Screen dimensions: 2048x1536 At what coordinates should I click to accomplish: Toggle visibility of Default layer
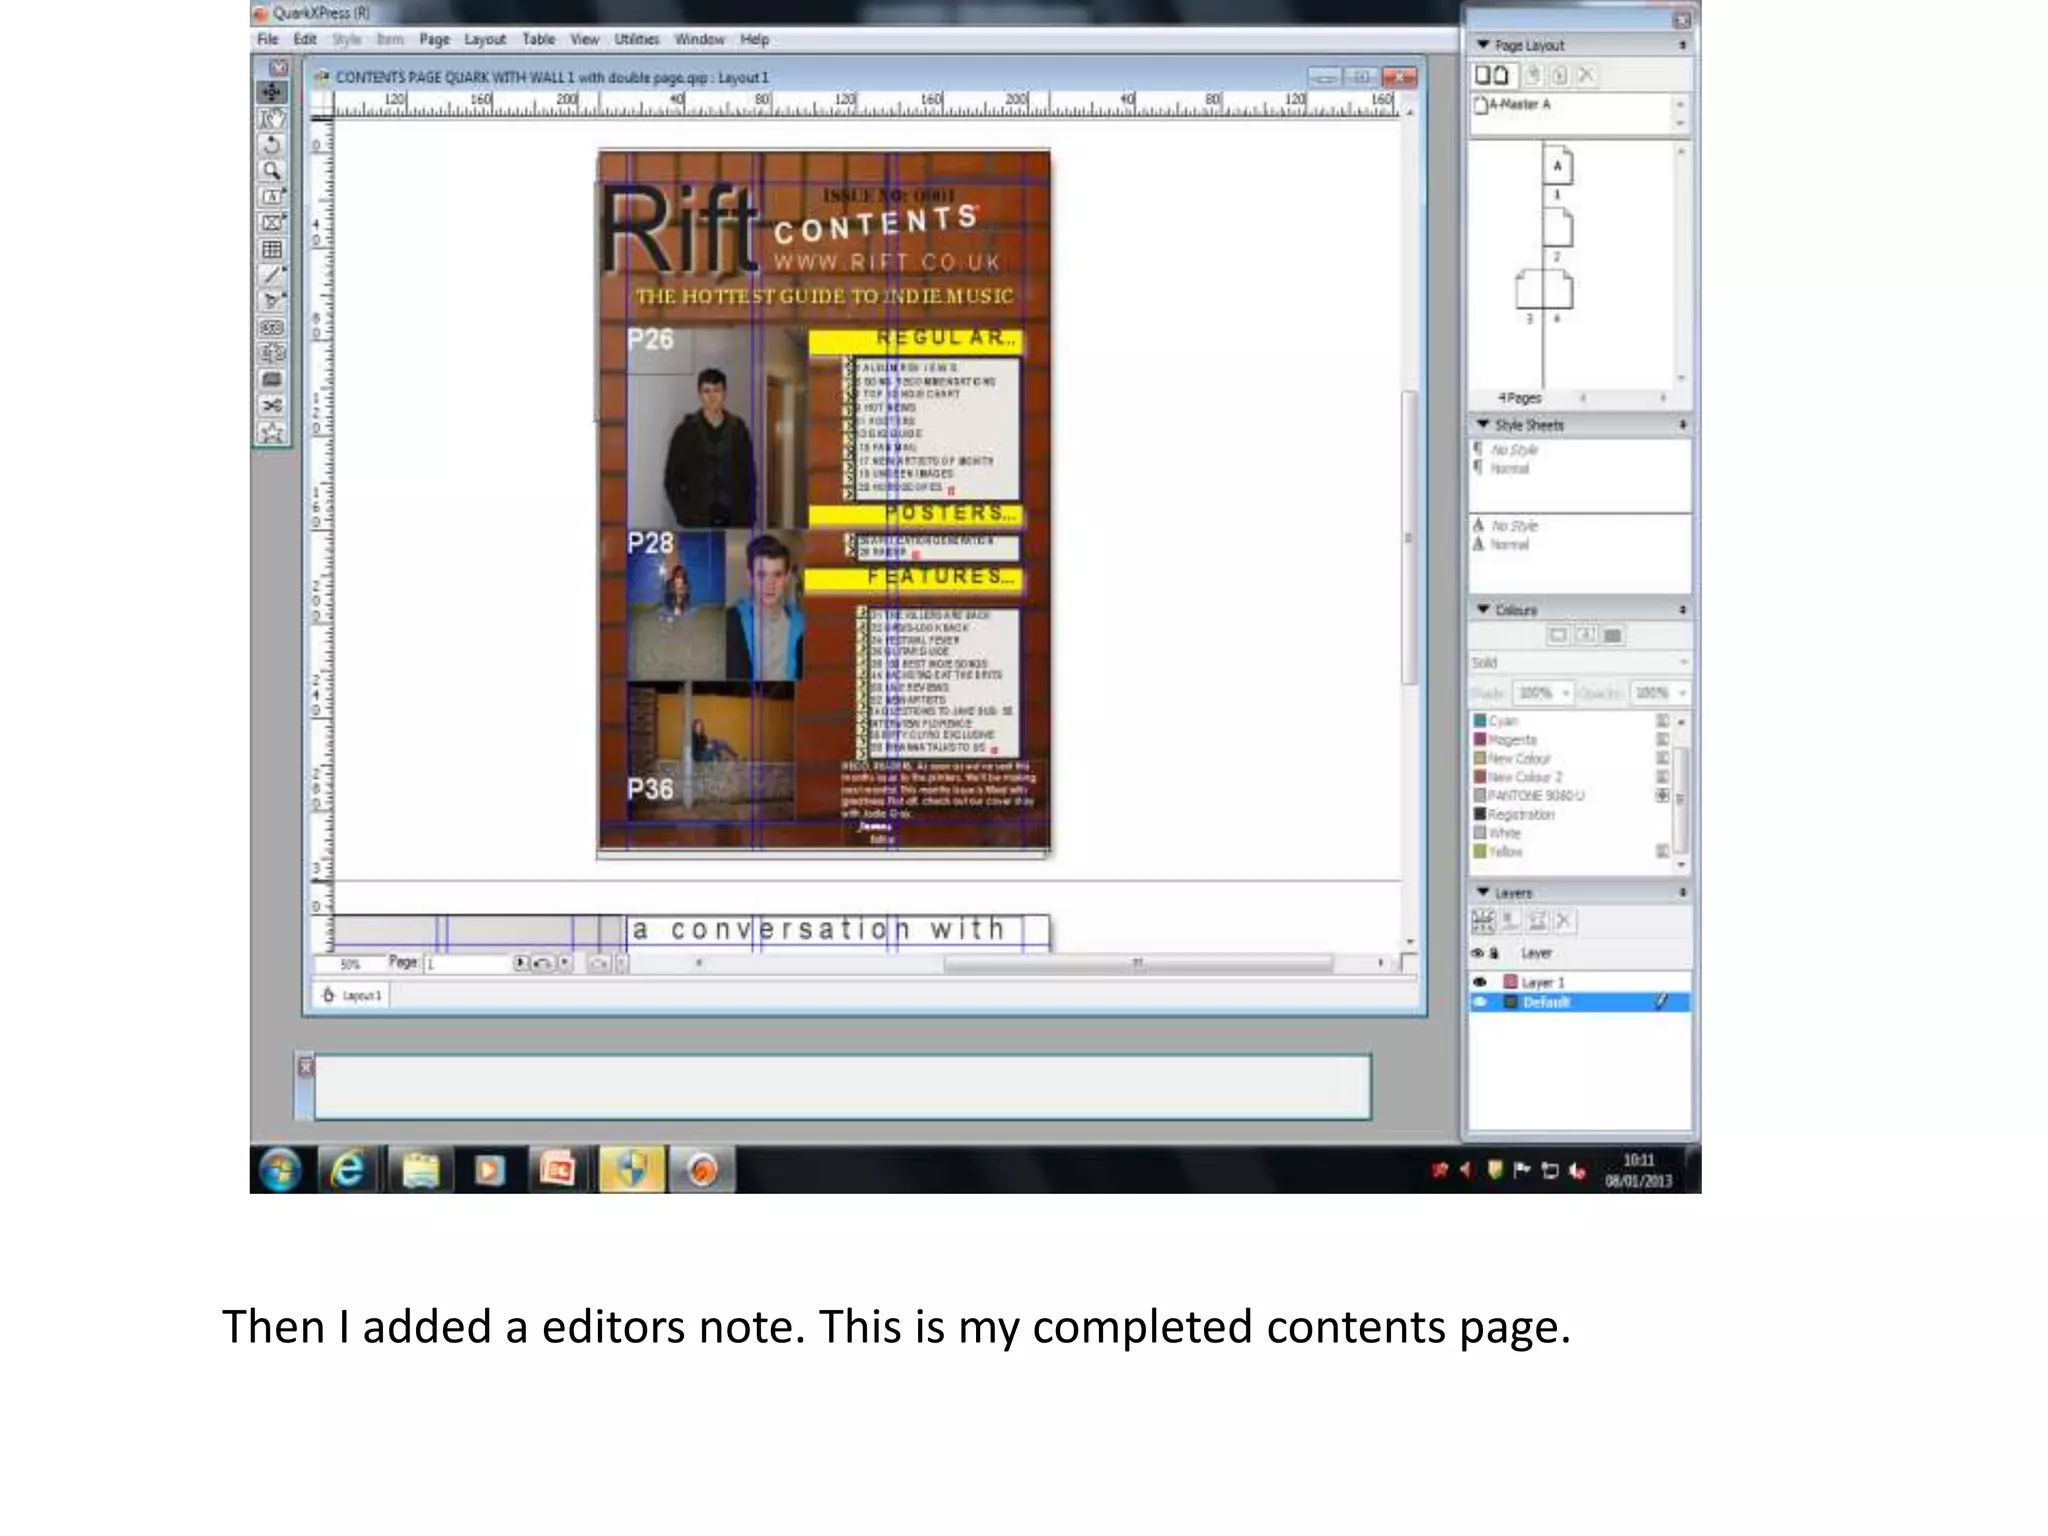(x=1480, y=1002)
